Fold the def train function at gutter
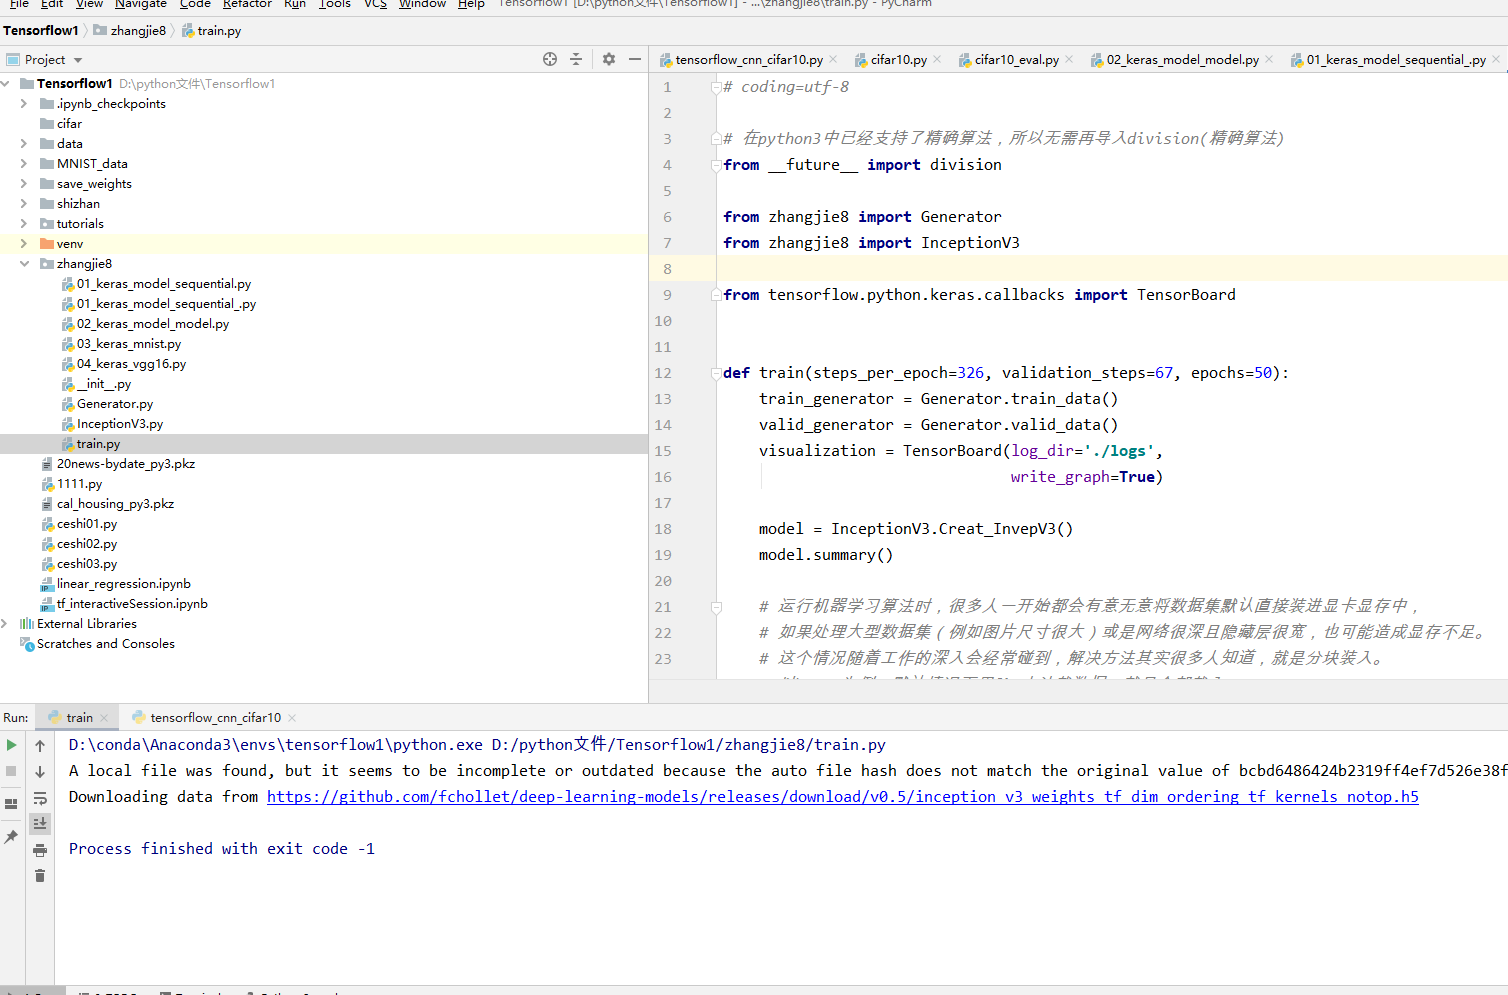This screenshot has height=995, width=1508. pos(716,373)
